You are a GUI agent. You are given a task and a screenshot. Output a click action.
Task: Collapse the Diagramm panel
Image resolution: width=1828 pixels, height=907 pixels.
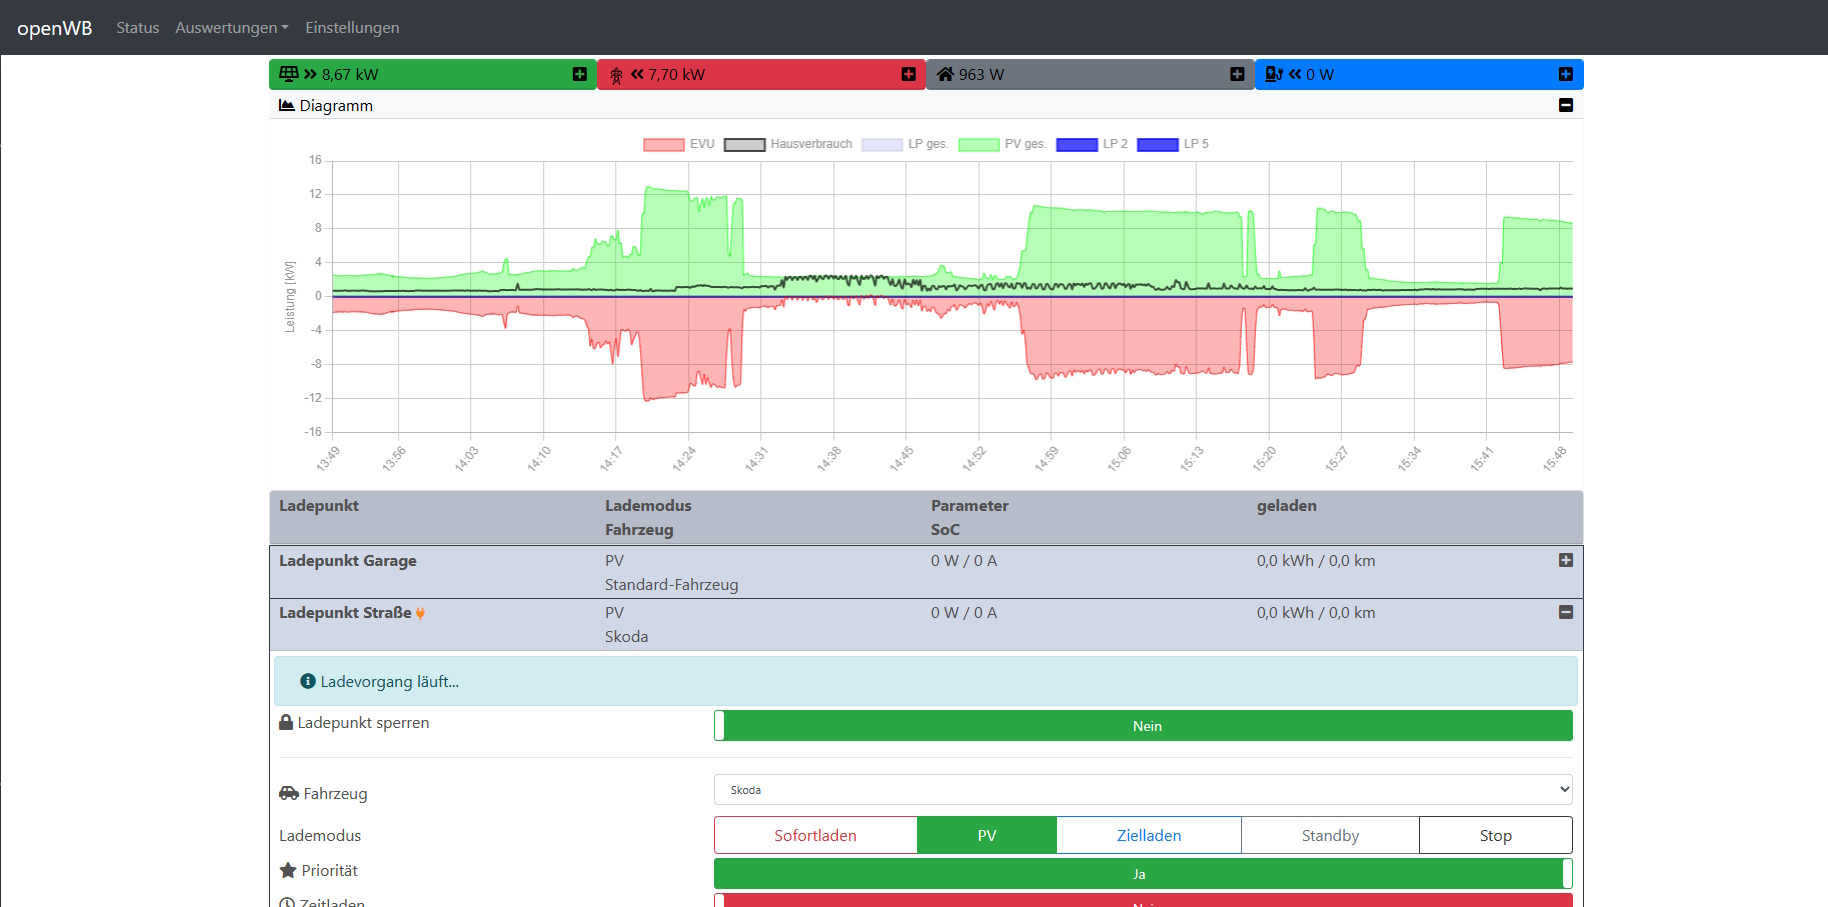1565,106
